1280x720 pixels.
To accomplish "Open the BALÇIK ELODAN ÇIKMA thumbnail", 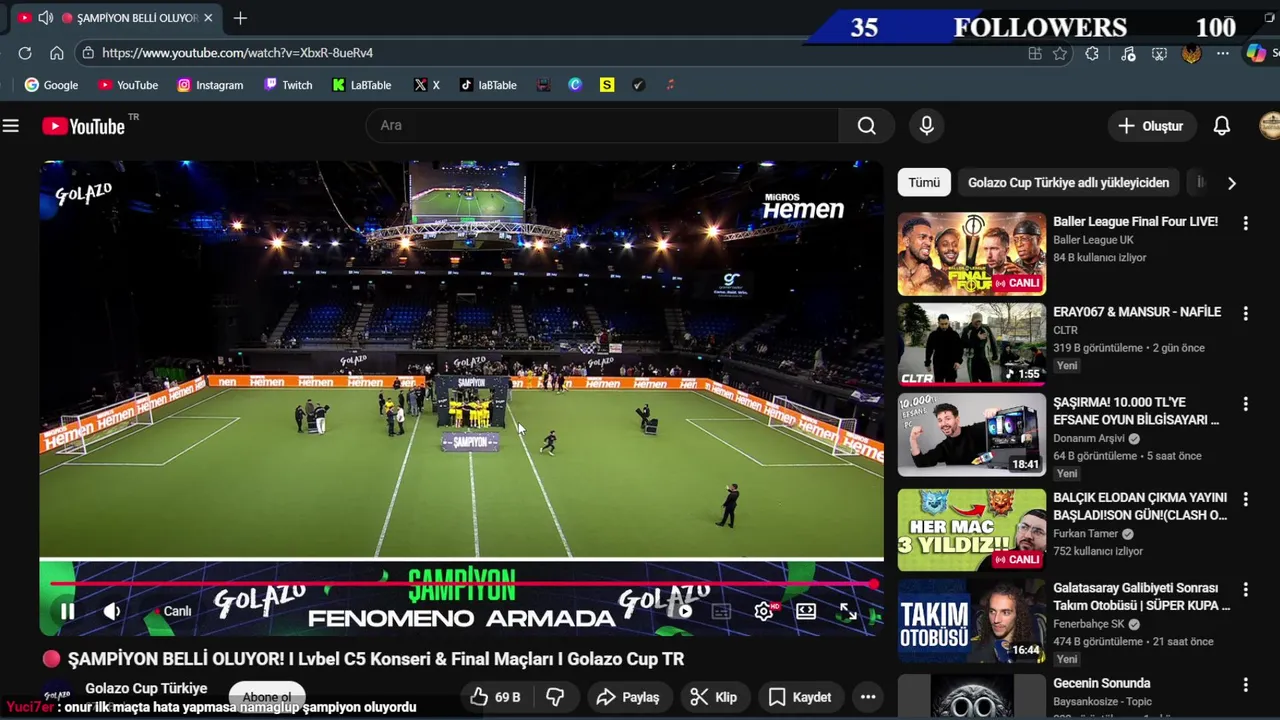I will point(971,529).
